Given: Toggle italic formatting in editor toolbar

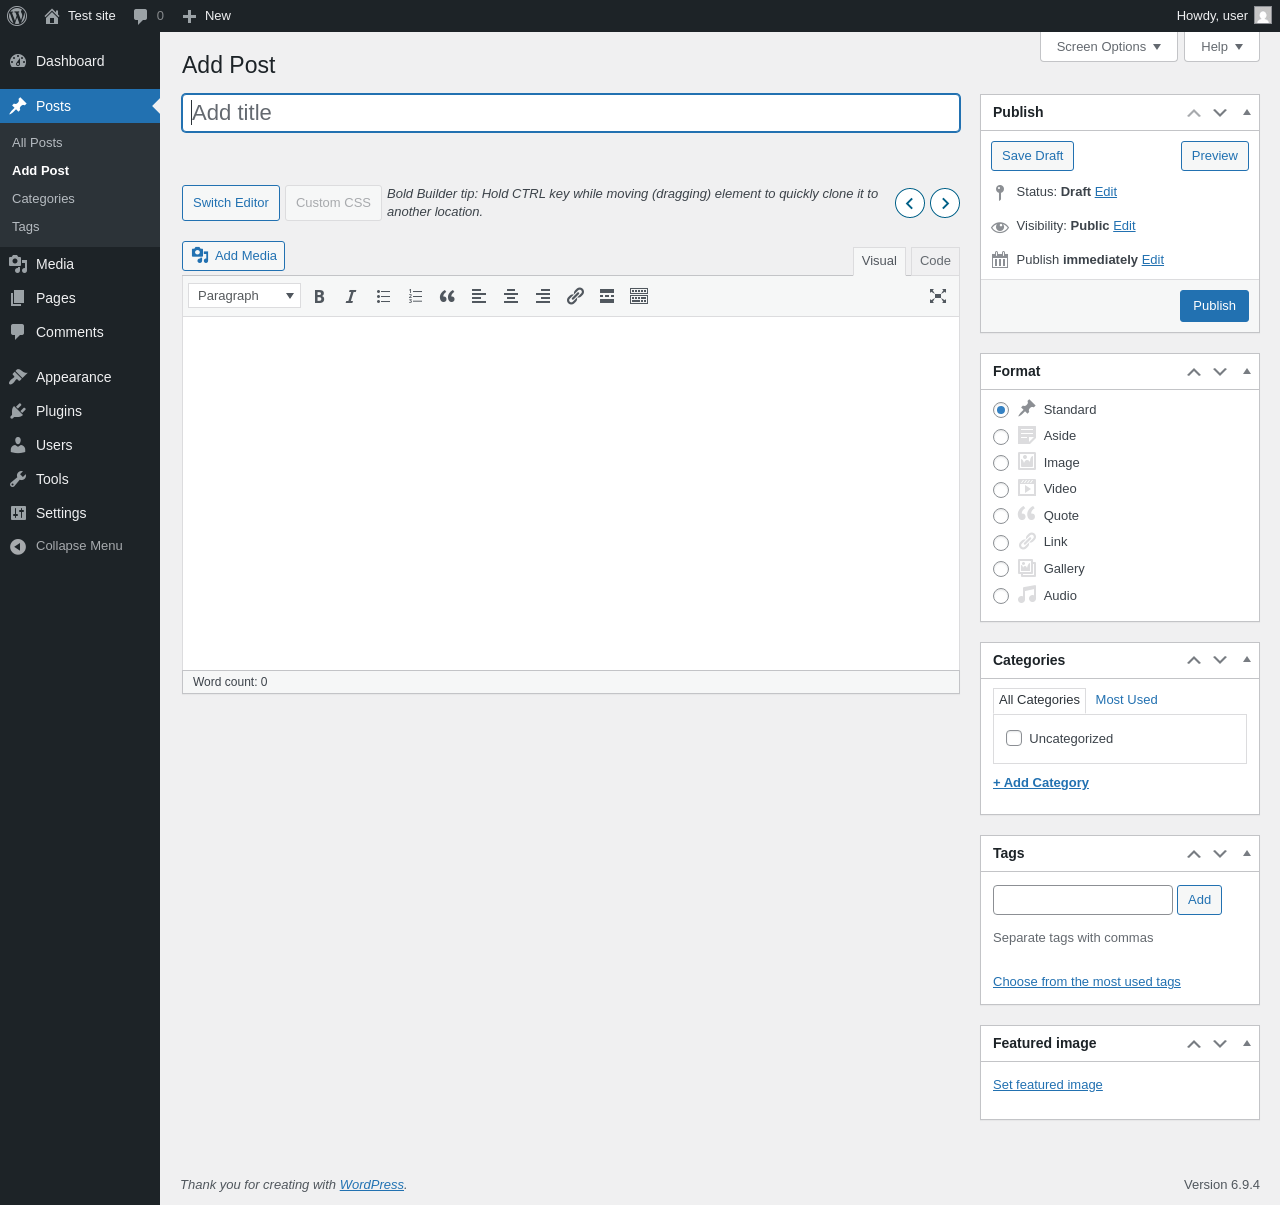Looking at the screenshot, I should click(351, 296).
